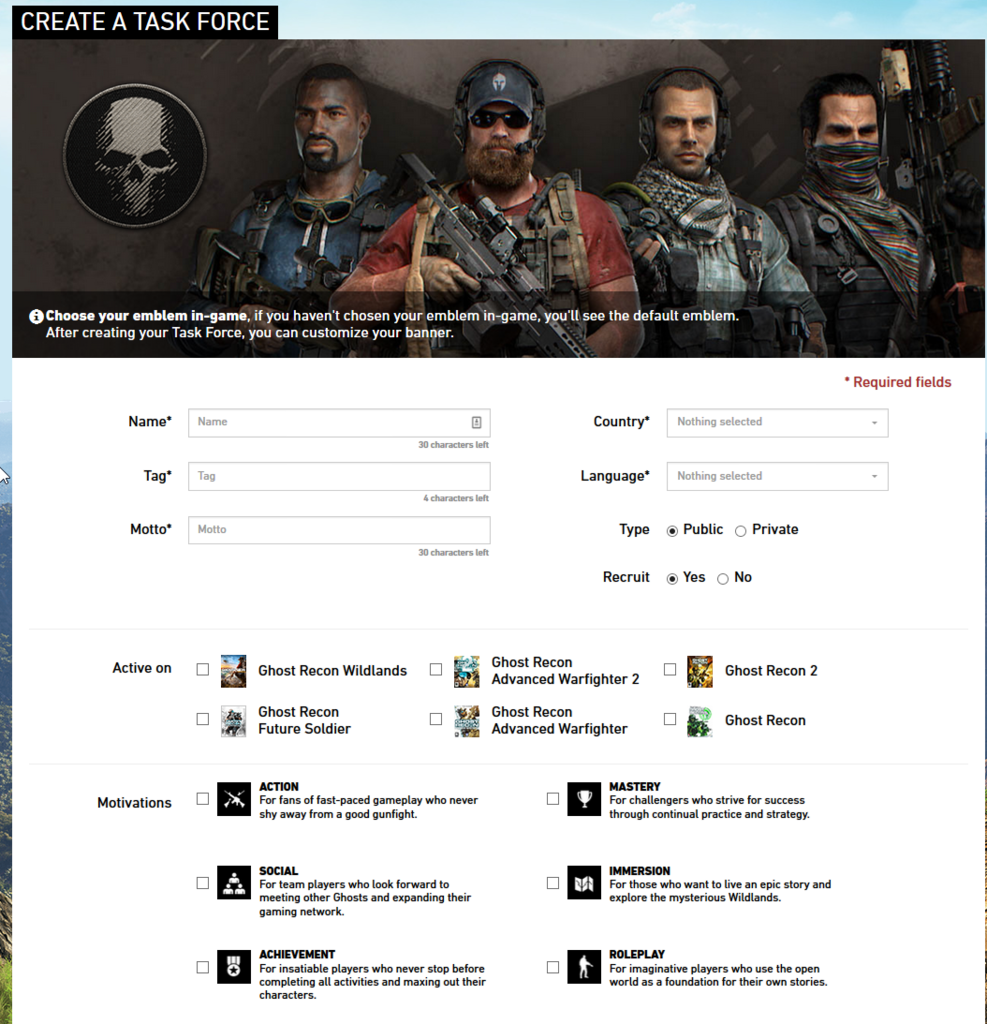The width and height of the screenshot is (987, 1024).
Task: Click the info icon beside emblem notice
Action: tap(36, 317)
